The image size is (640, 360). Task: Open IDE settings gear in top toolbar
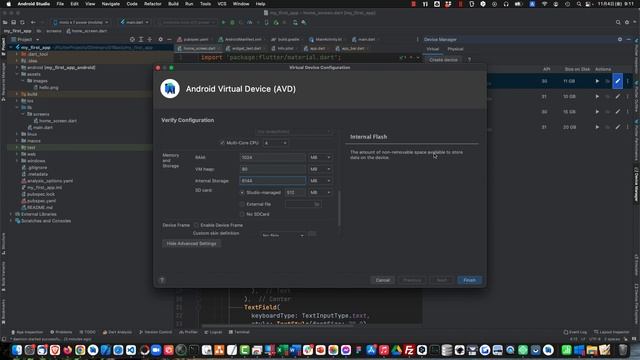627,22
